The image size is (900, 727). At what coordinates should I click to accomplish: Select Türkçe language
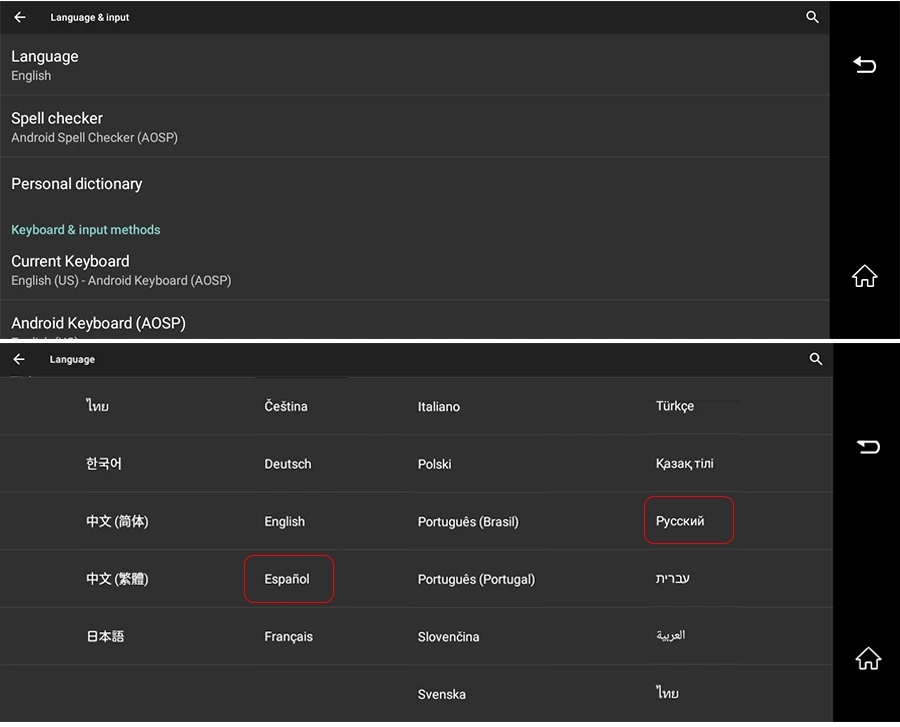pos(675,406)
